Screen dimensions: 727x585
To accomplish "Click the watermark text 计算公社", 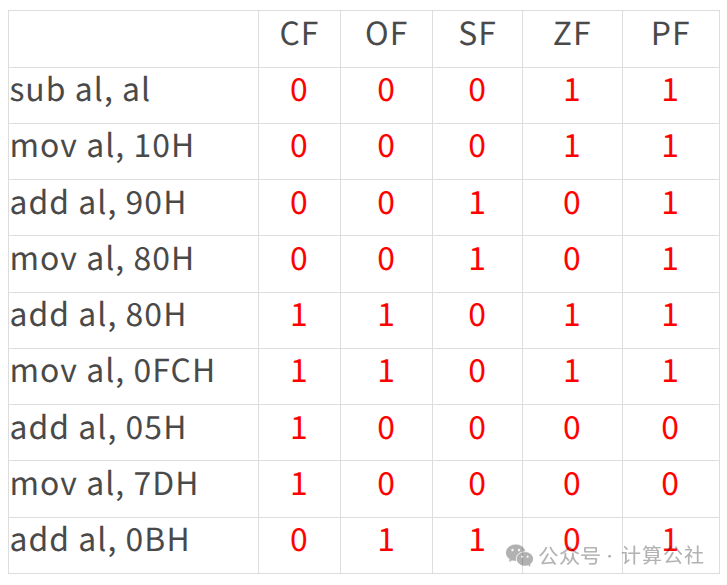I will point(662,555).
